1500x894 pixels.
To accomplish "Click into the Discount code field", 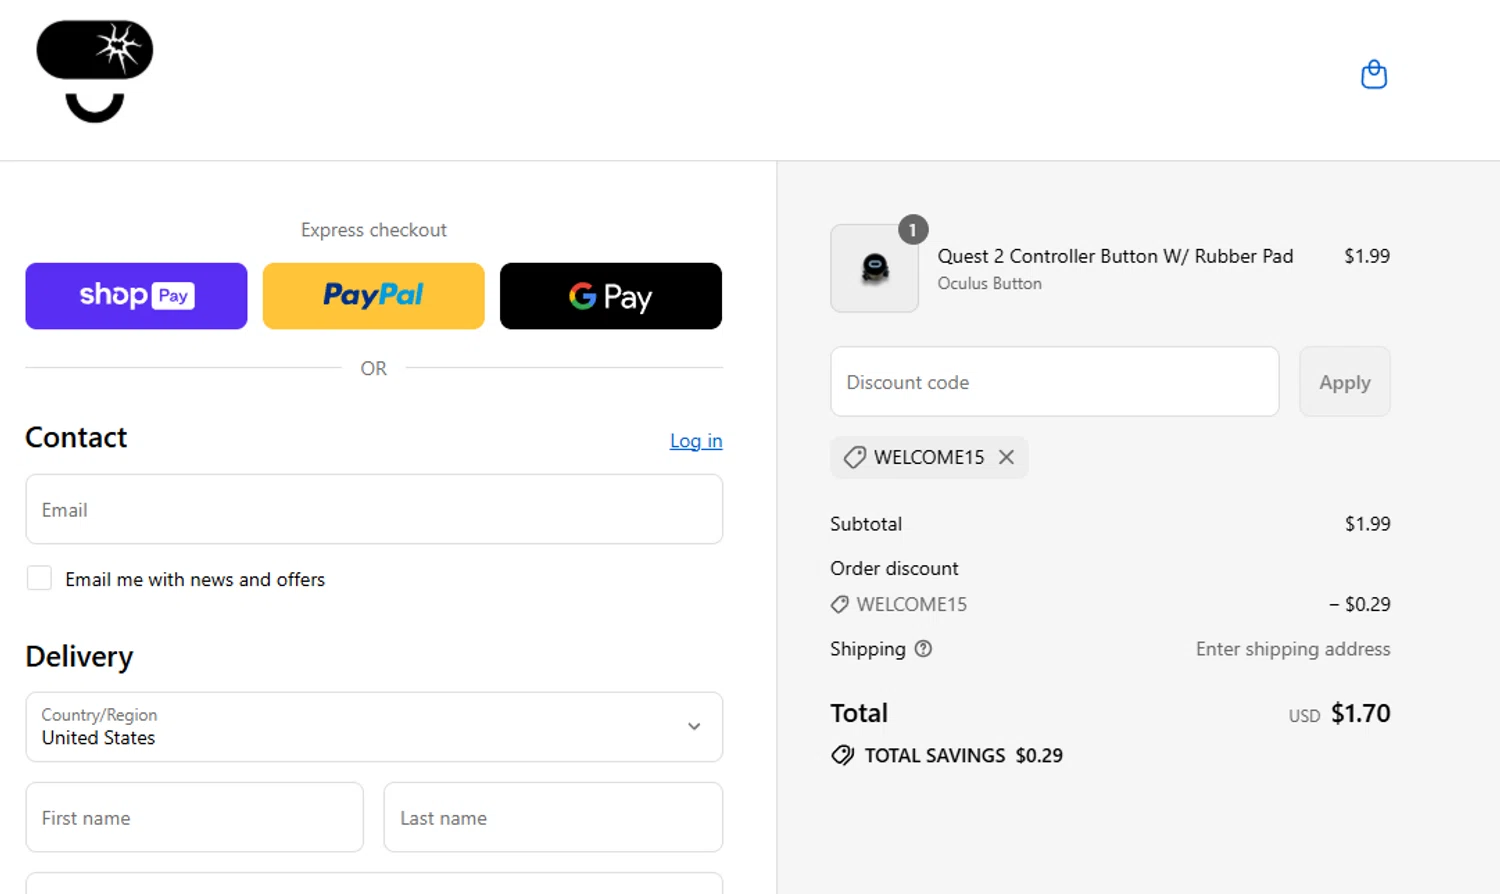I will pyautogui.click(x=1055, y=382).
